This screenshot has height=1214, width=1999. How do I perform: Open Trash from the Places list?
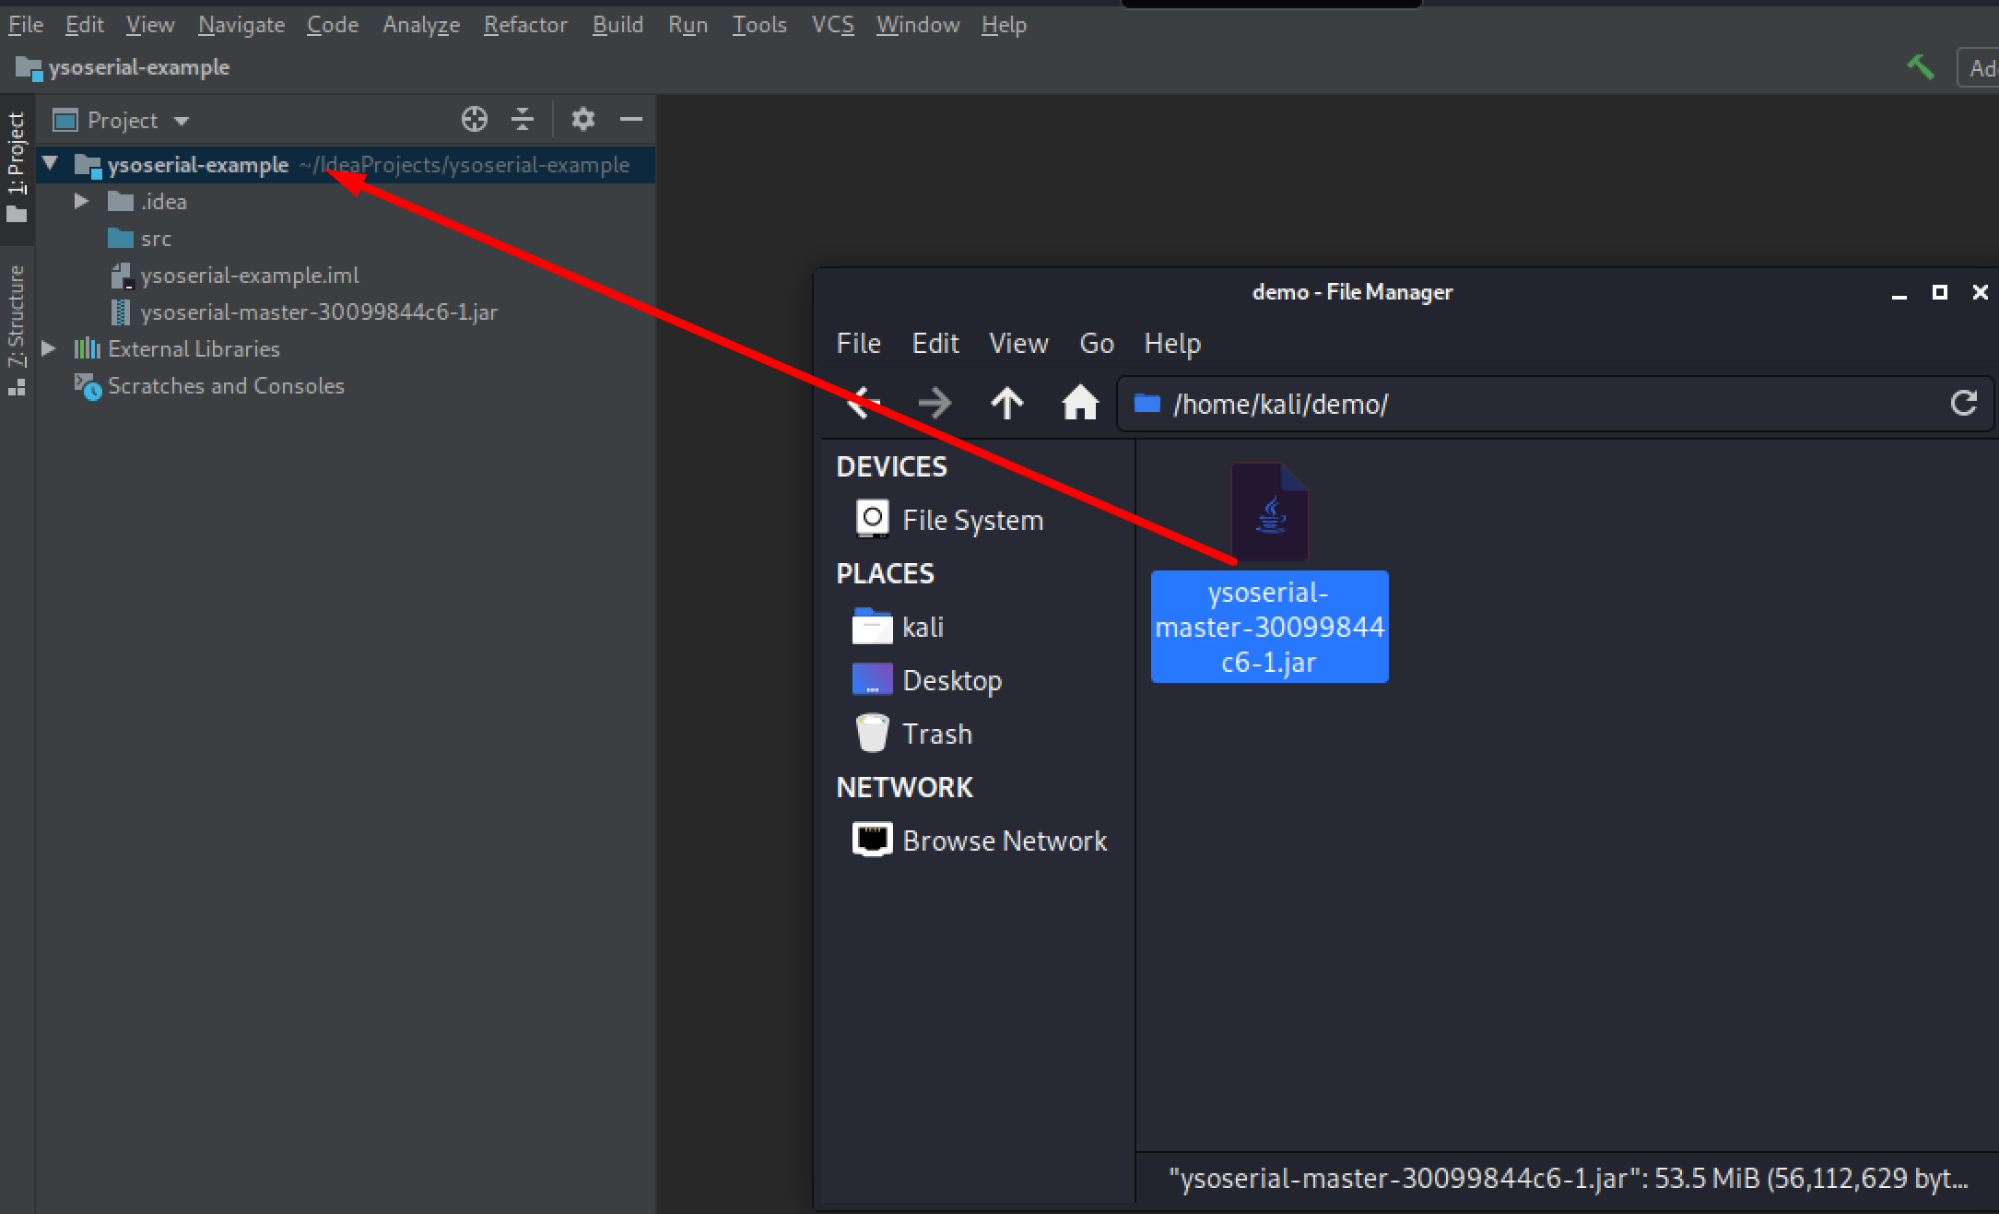coord(937,732)
